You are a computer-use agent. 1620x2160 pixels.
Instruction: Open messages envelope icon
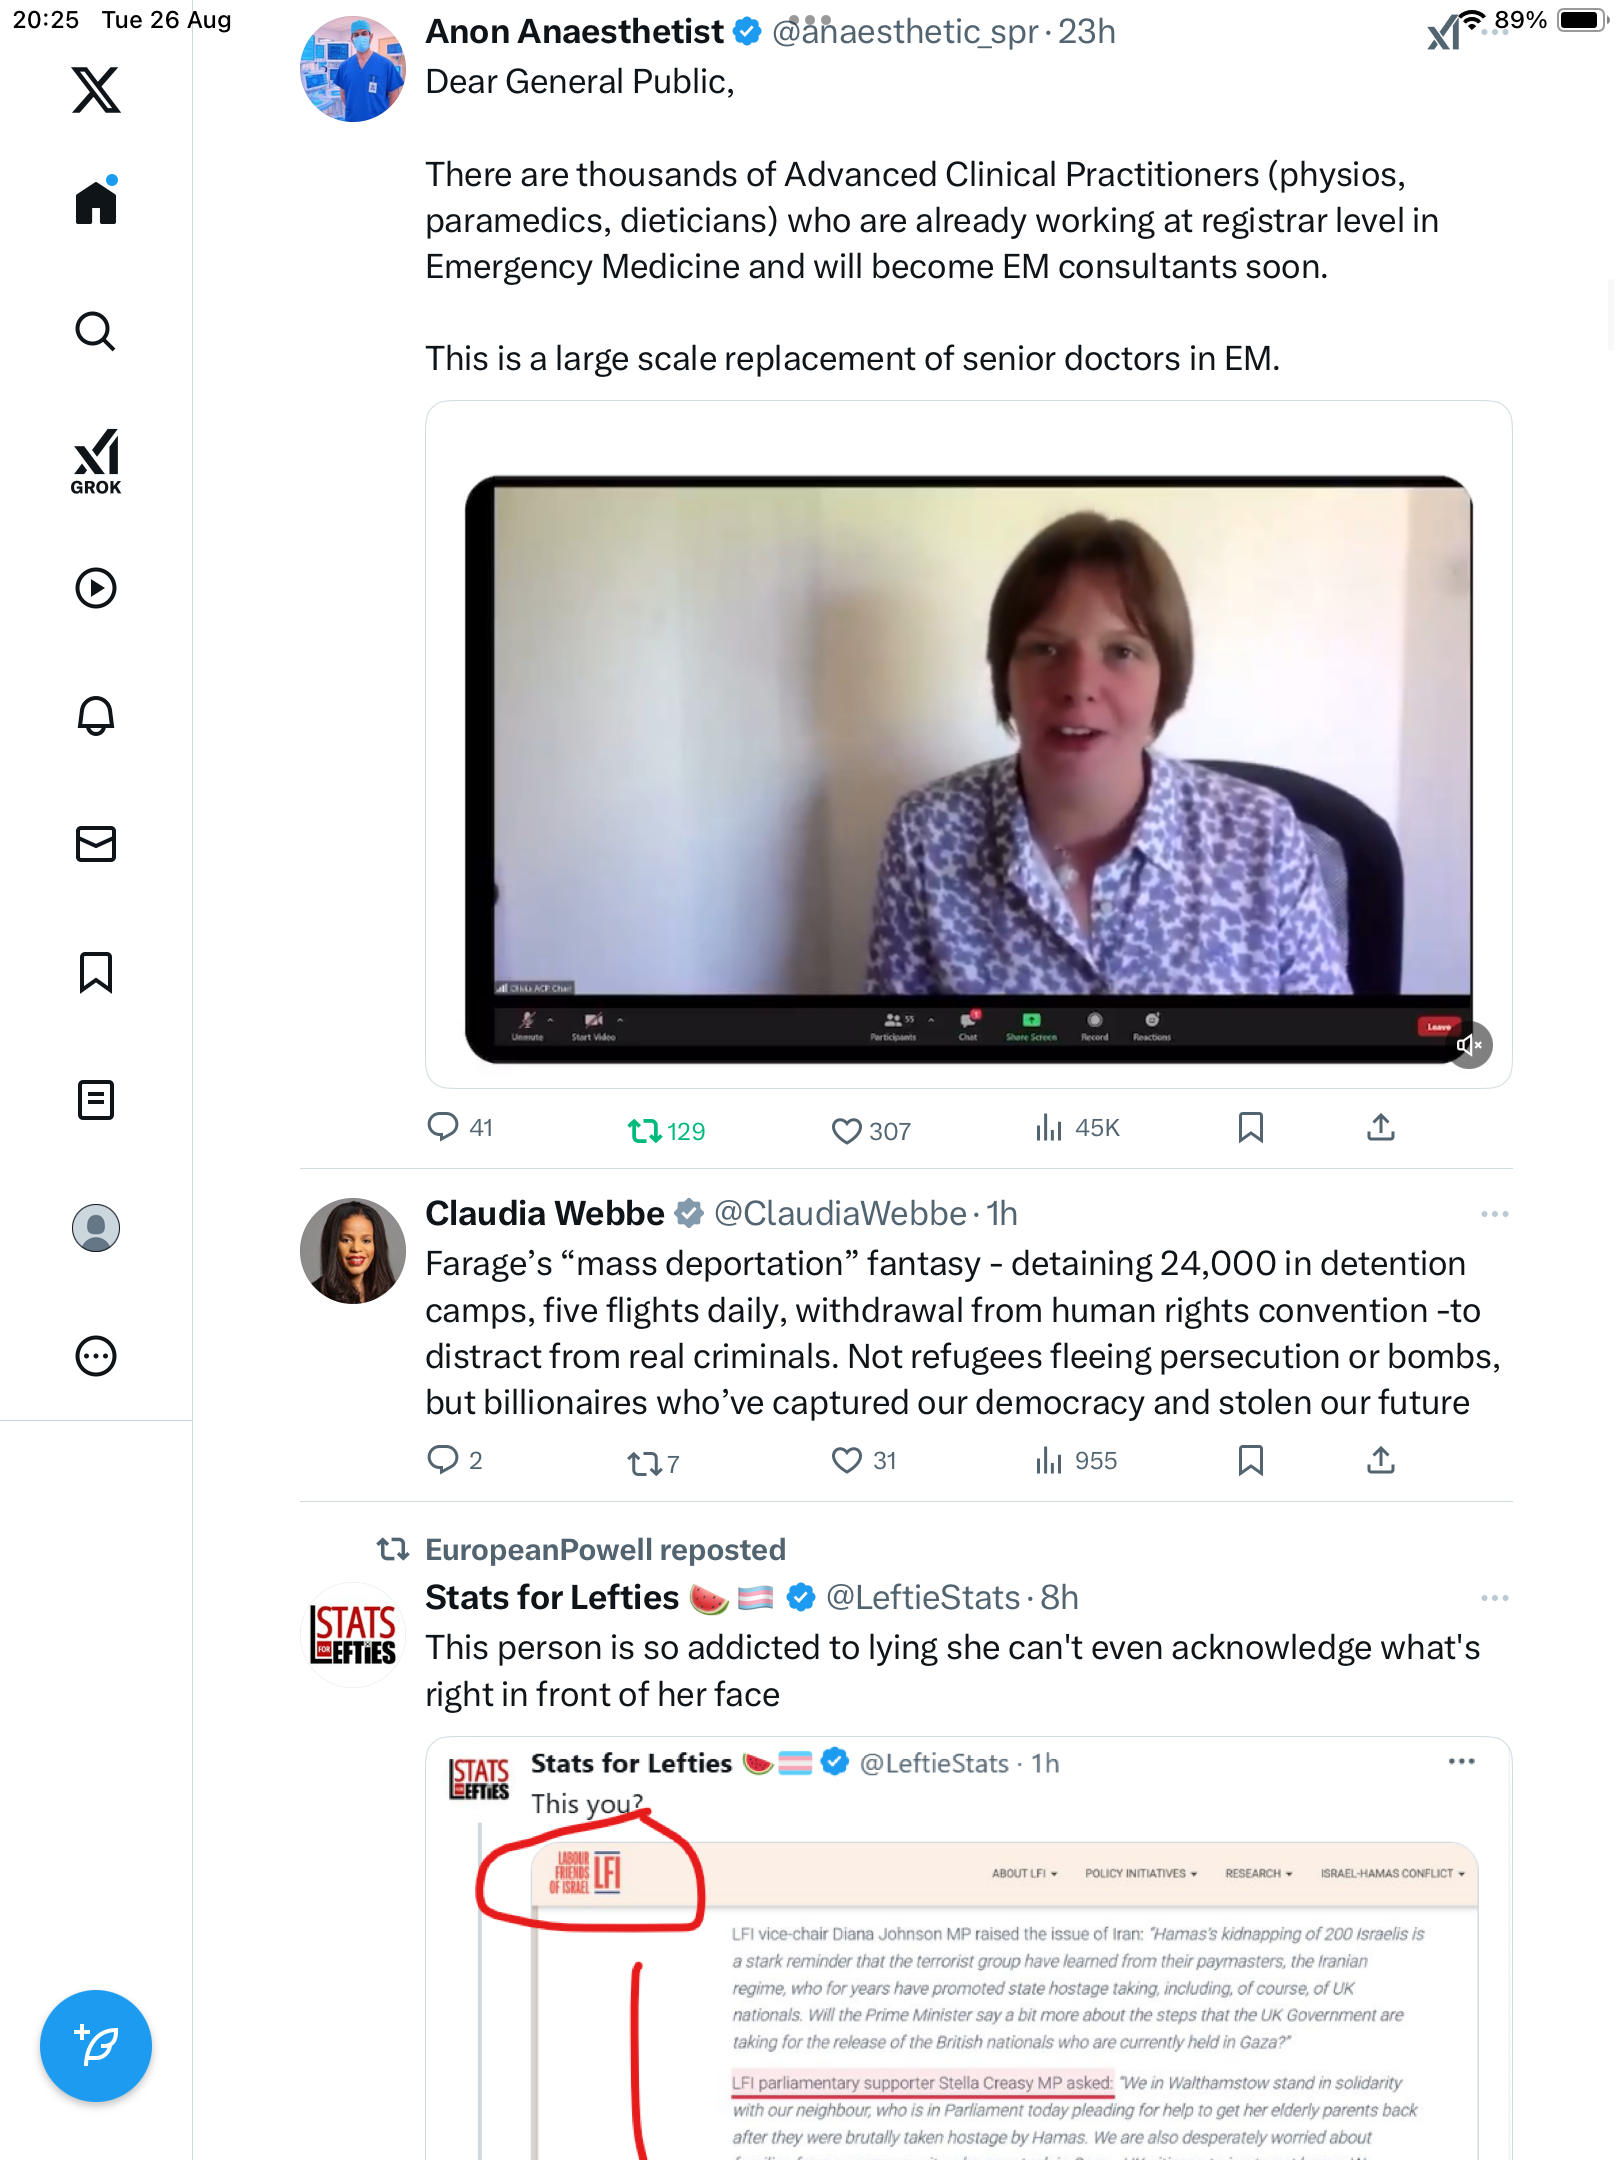pos(96,844)
